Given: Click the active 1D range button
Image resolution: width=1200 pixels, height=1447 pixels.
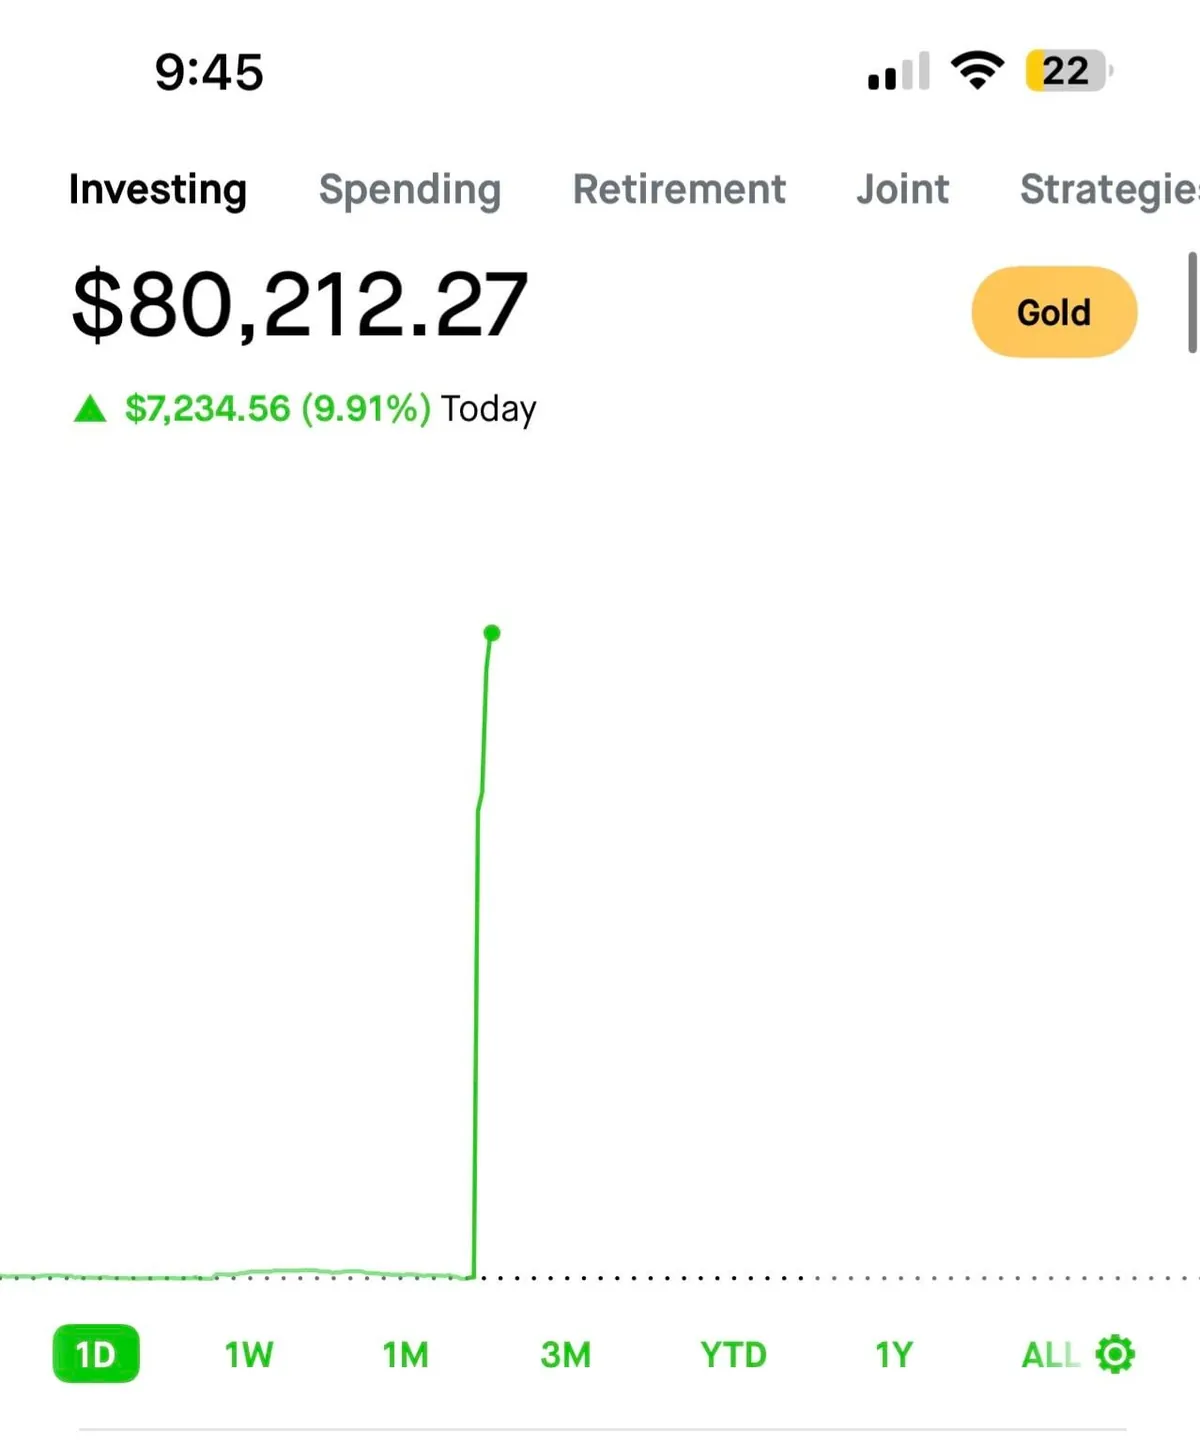Looking at the screenshot, I should point(96,1354).
